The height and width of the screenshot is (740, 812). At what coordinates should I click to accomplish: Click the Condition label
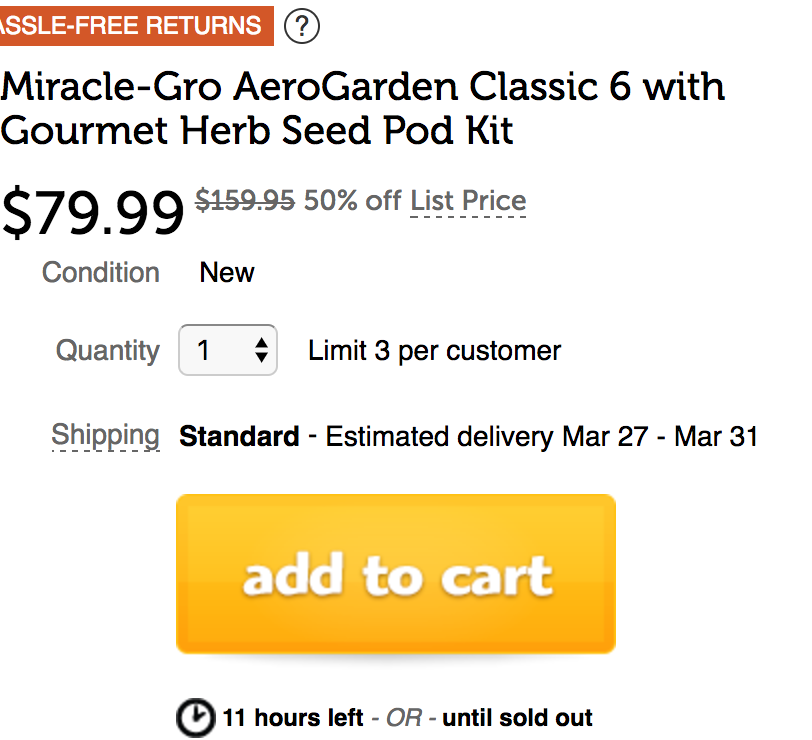[101, 272]
